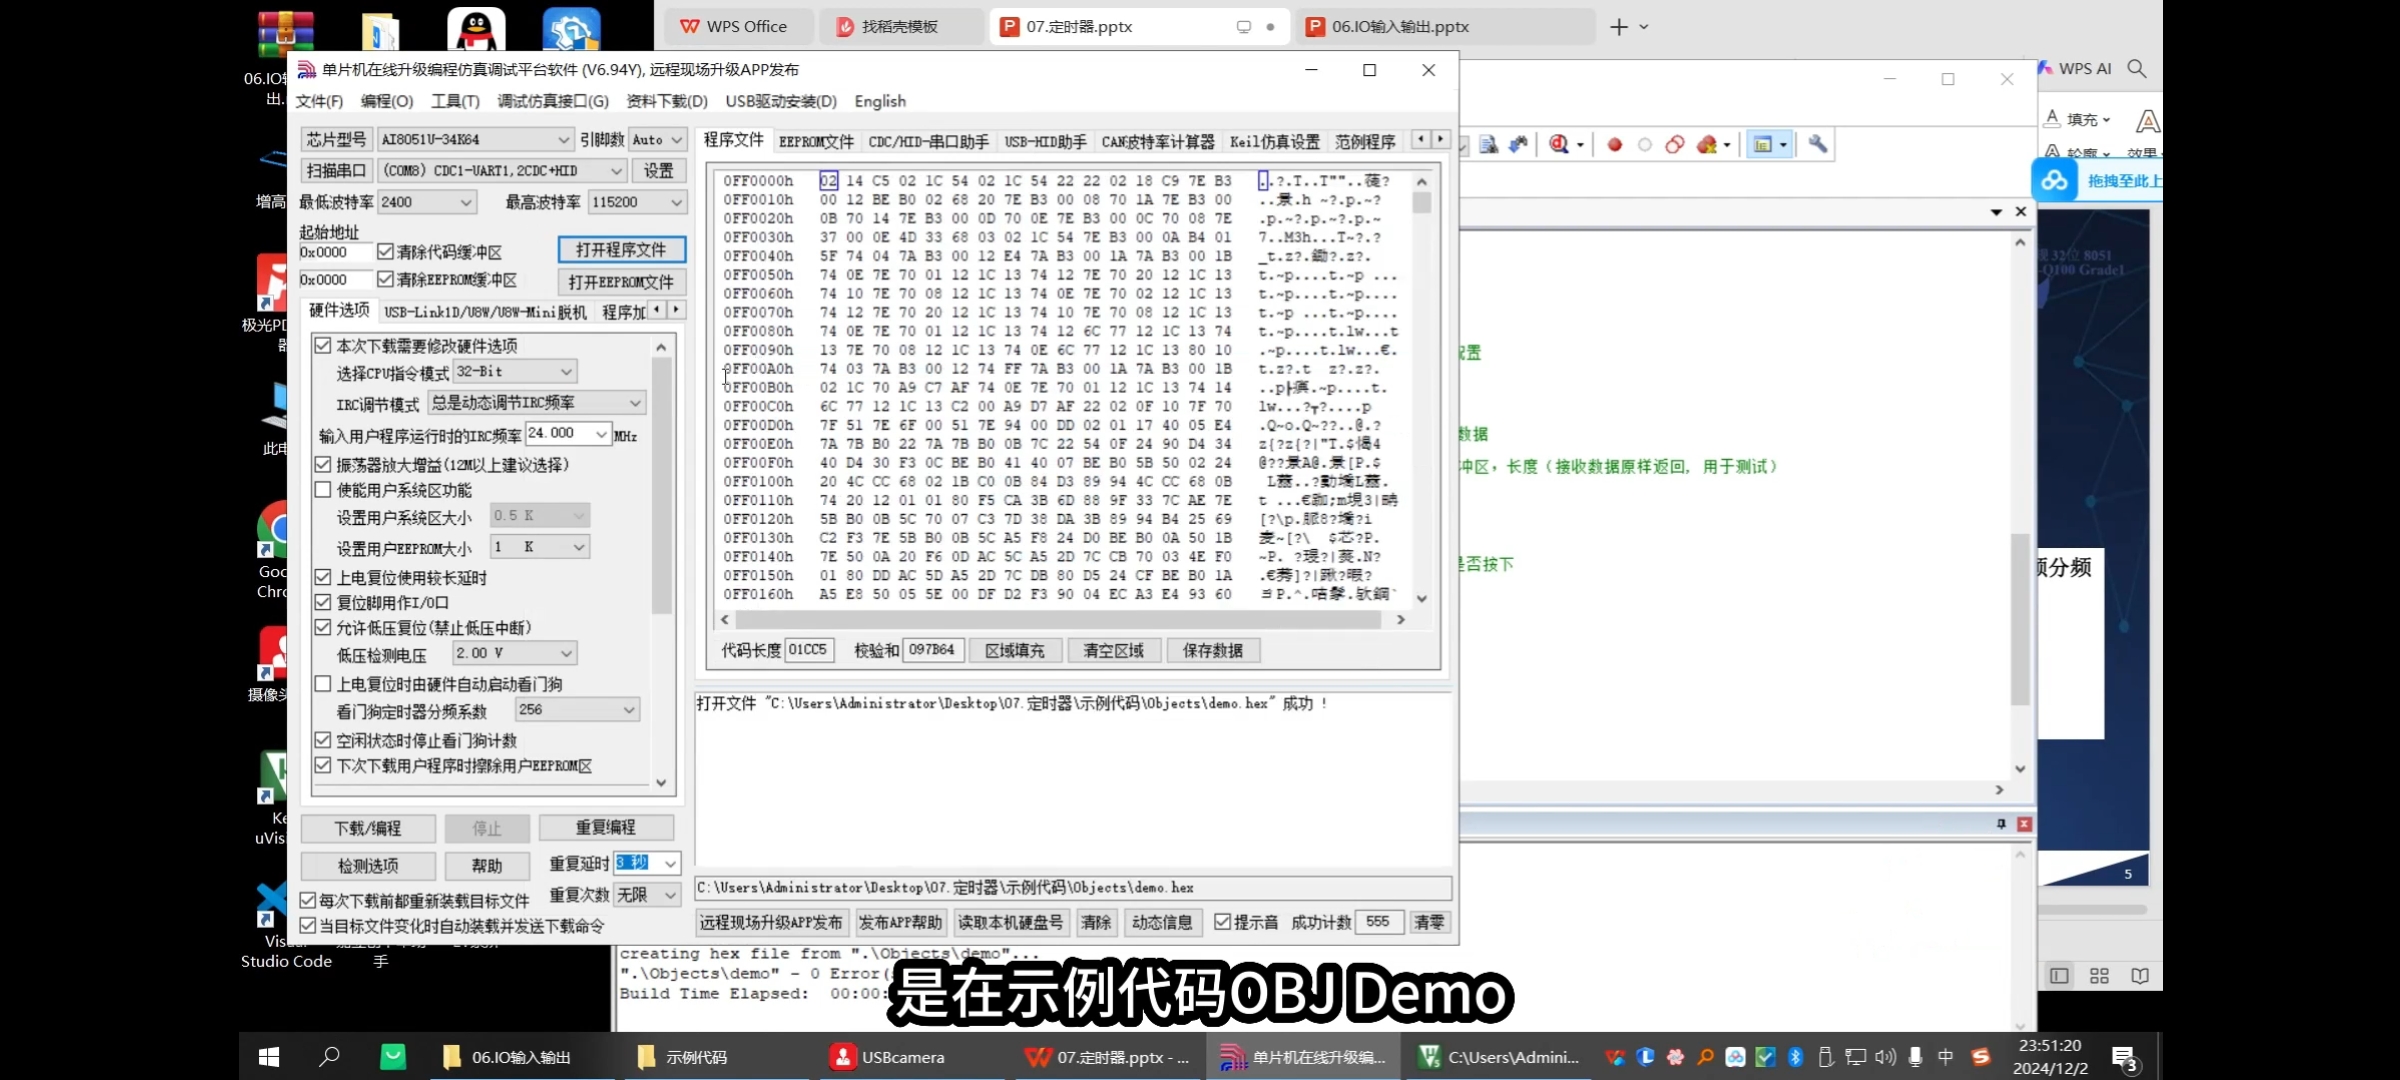The height and width of the screenshot is (1080, 2400).
Task: Click the disable breakpoint hollow circle icon
Action: pos(1644,145)
